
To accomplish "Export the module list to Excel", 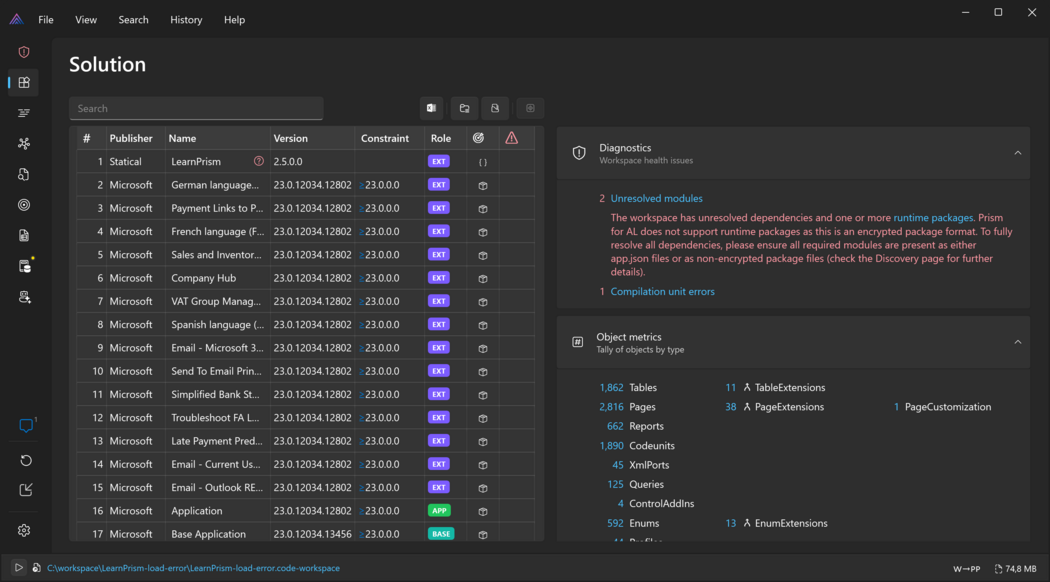I will pyautogui.click(x=431, y=108).
